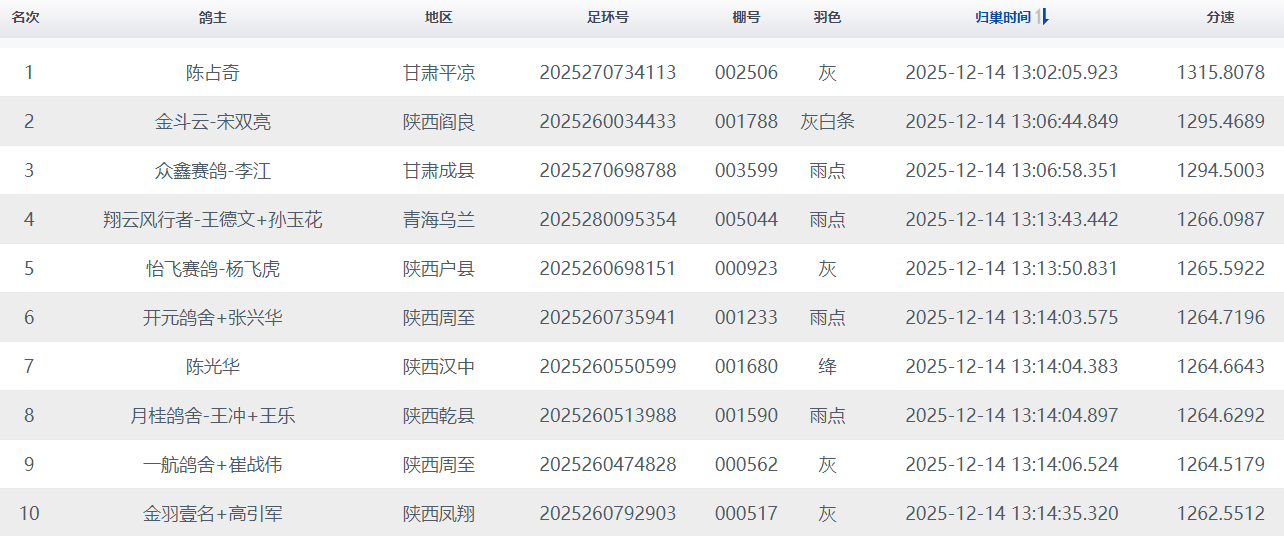This screenshot has height=536, width=1284.
Task: Sort by the 归巢时间 column header
Action: [1002, 18]
